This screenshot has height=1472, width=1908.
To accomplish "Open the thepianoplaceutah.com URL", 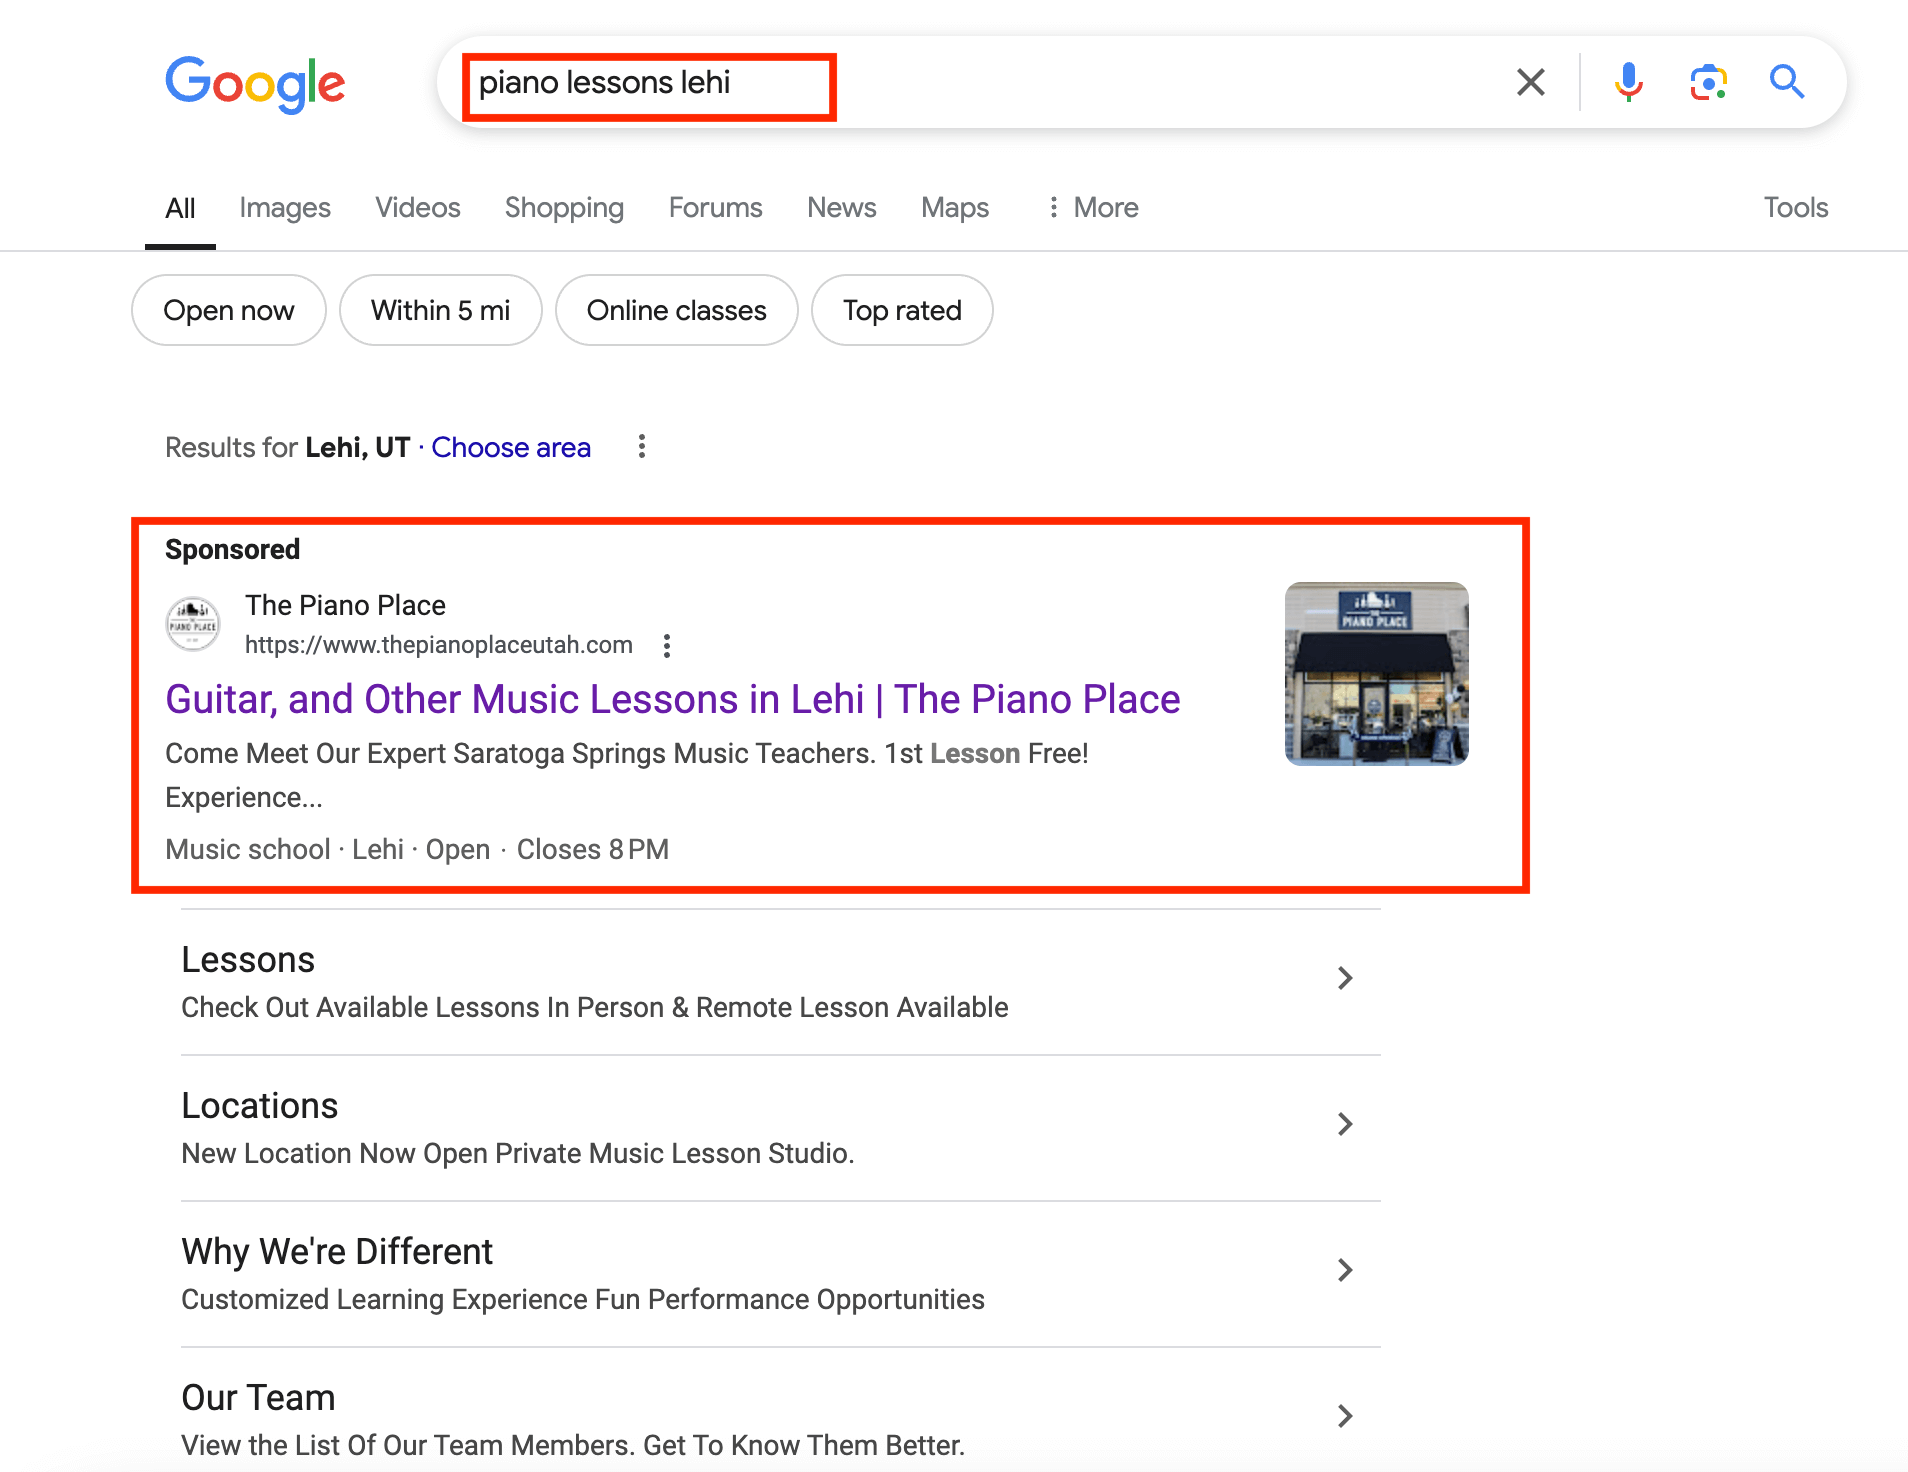I will click(439, 645).
